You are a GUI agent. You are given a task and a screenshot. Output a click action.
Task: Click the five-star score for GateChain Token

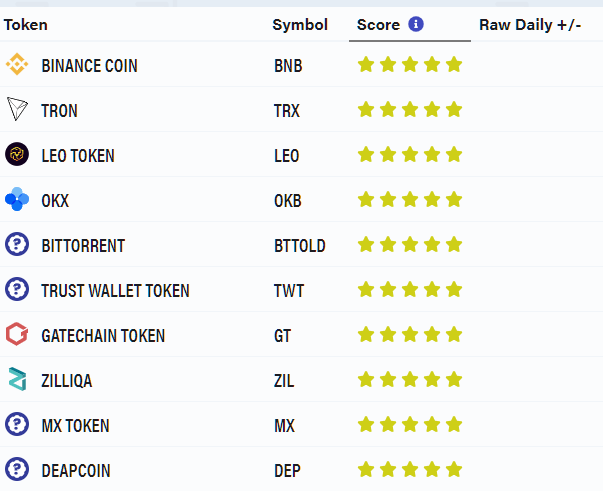pos(410,334)
